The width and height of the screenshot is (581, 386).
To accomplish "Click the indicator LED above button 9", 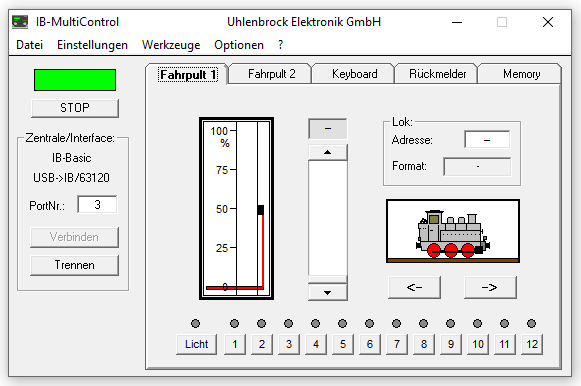I will click(x=450, y=323).
